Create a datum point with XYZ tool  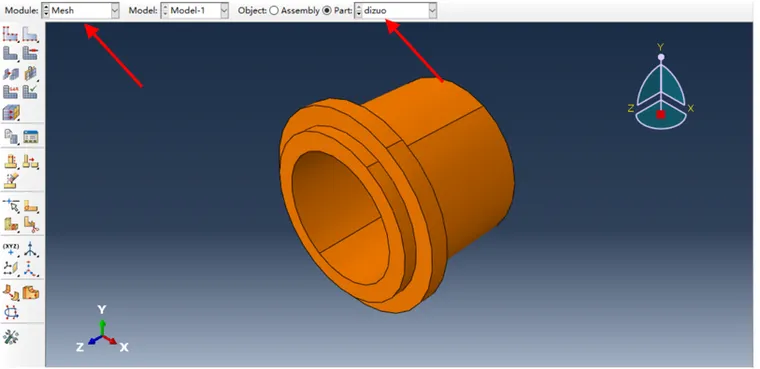coord(10,250)
